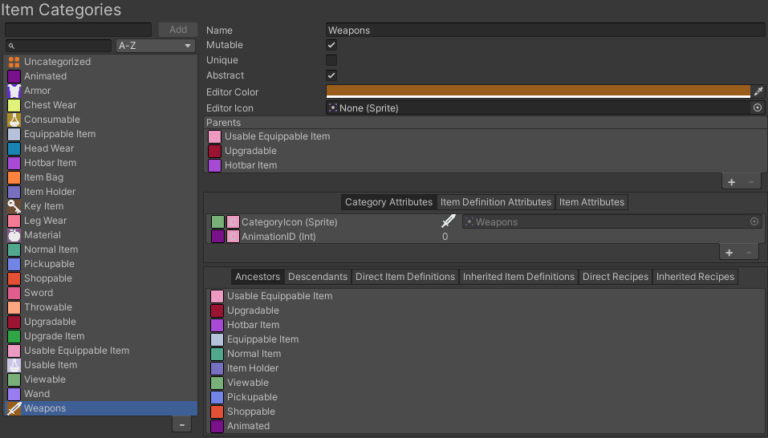Click the plus button under Parents list
Image resolution: width=768 pixels, height=438 pixels.
731,182
